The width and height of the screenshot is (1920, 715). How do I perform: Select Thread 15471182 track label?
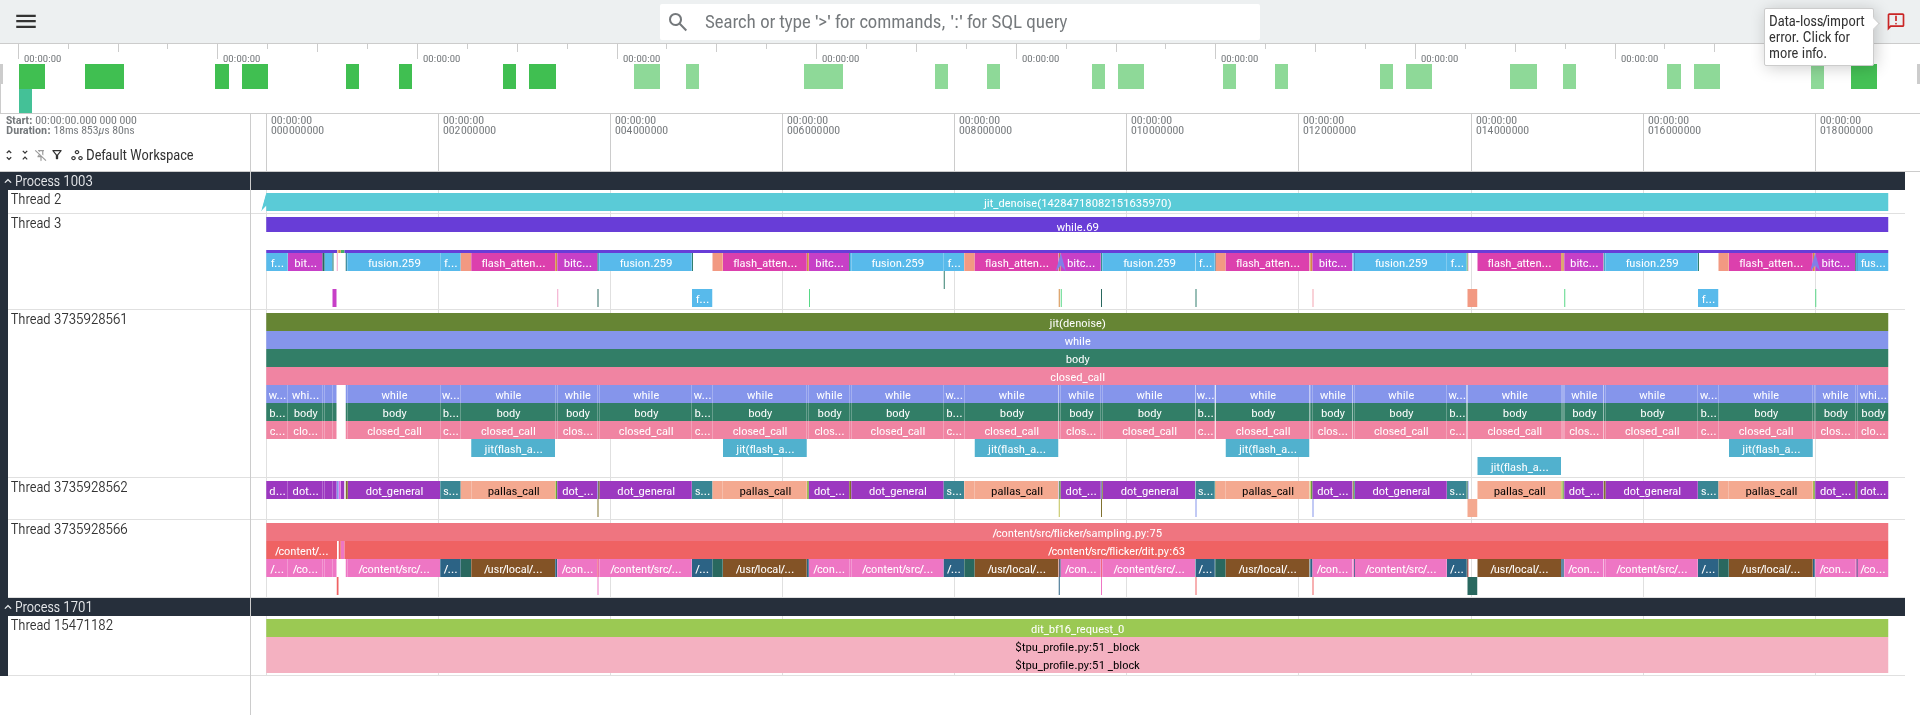click(x=62, y=625)
